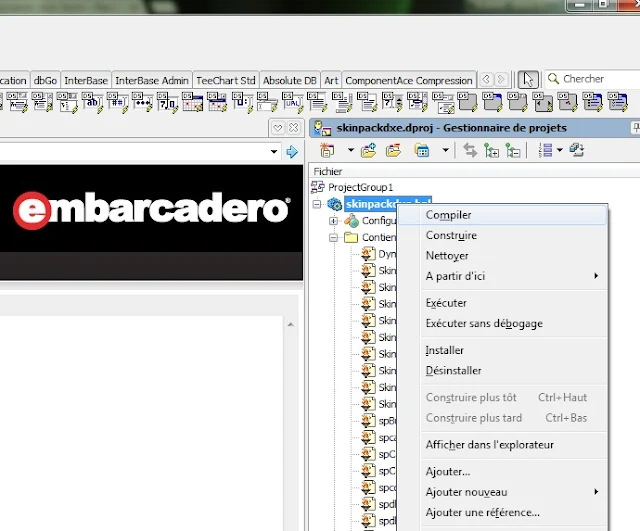Image resolution: width=640 pixels, height=531 pixels.
Task: Choose Construire from the context menu
Action: pos(502,236)
